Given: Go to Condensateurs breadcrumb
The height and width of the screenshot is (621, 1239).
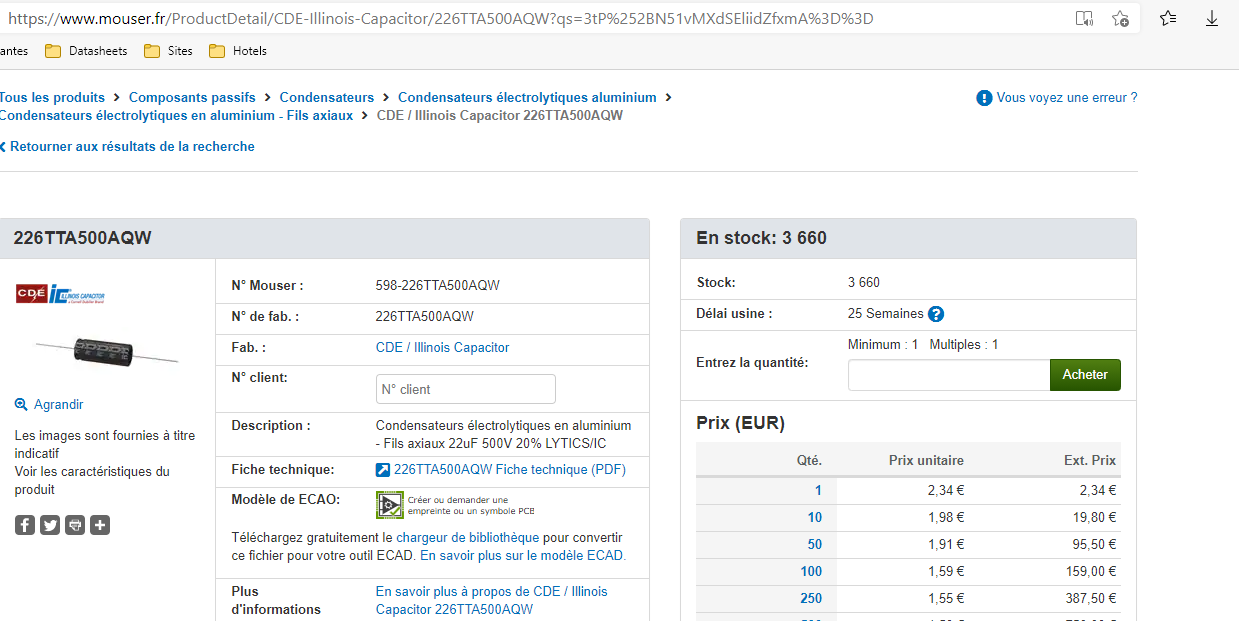Looking at the screenshot, I should click(327, 98).
